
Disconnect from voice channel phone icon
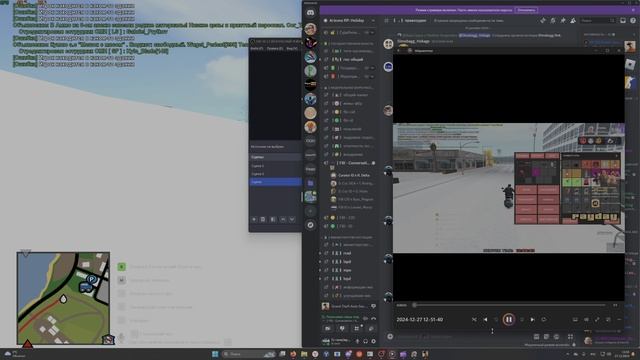tap(373, 318)
